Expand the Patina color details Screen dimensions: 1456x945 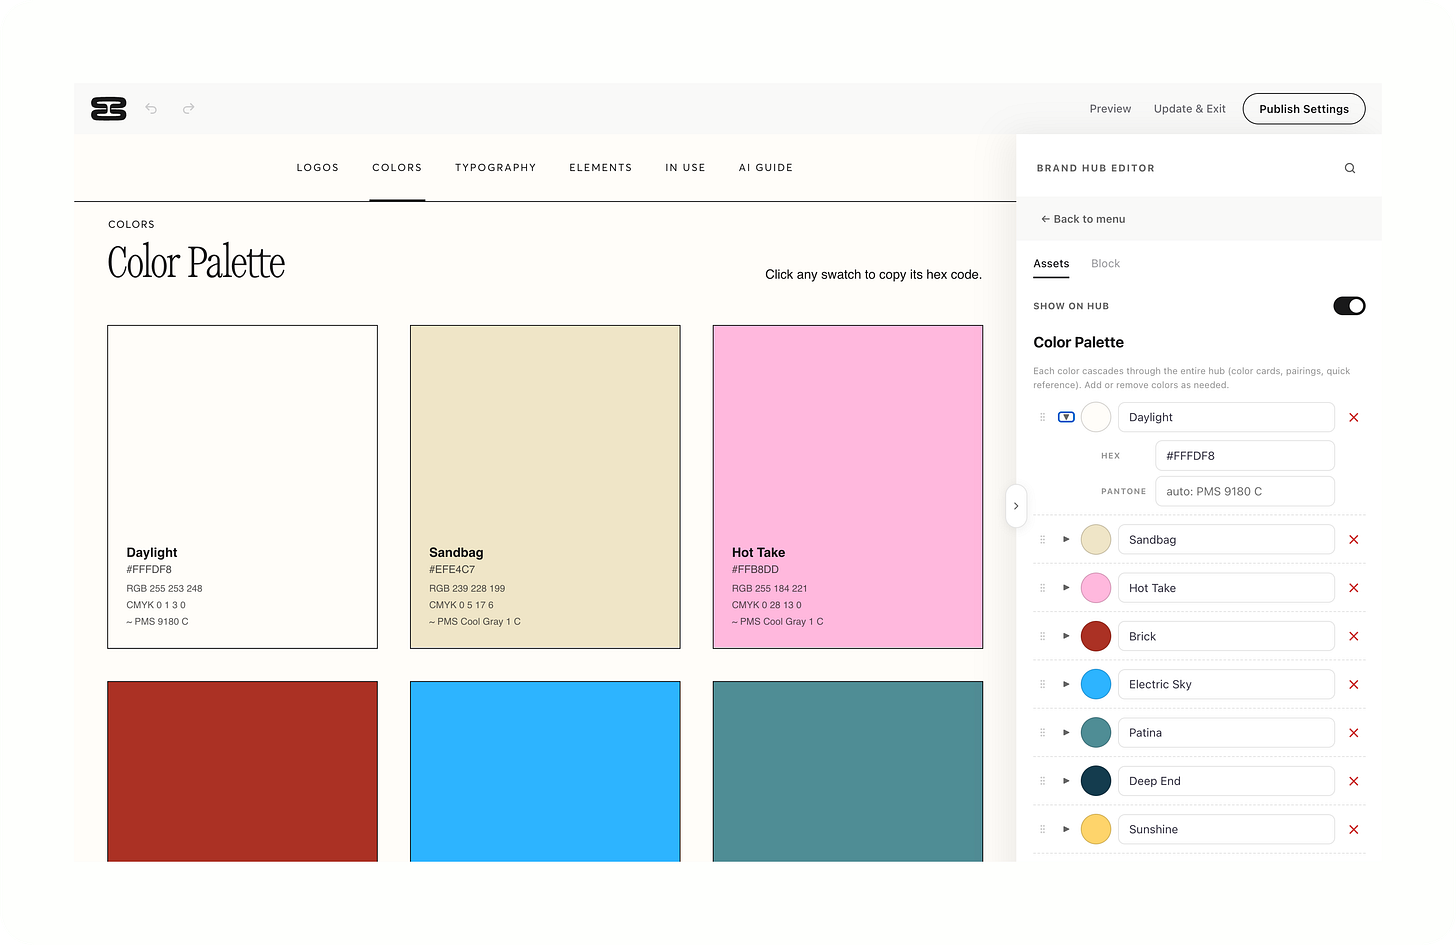pyautogui.click(x=1066, y=733)
